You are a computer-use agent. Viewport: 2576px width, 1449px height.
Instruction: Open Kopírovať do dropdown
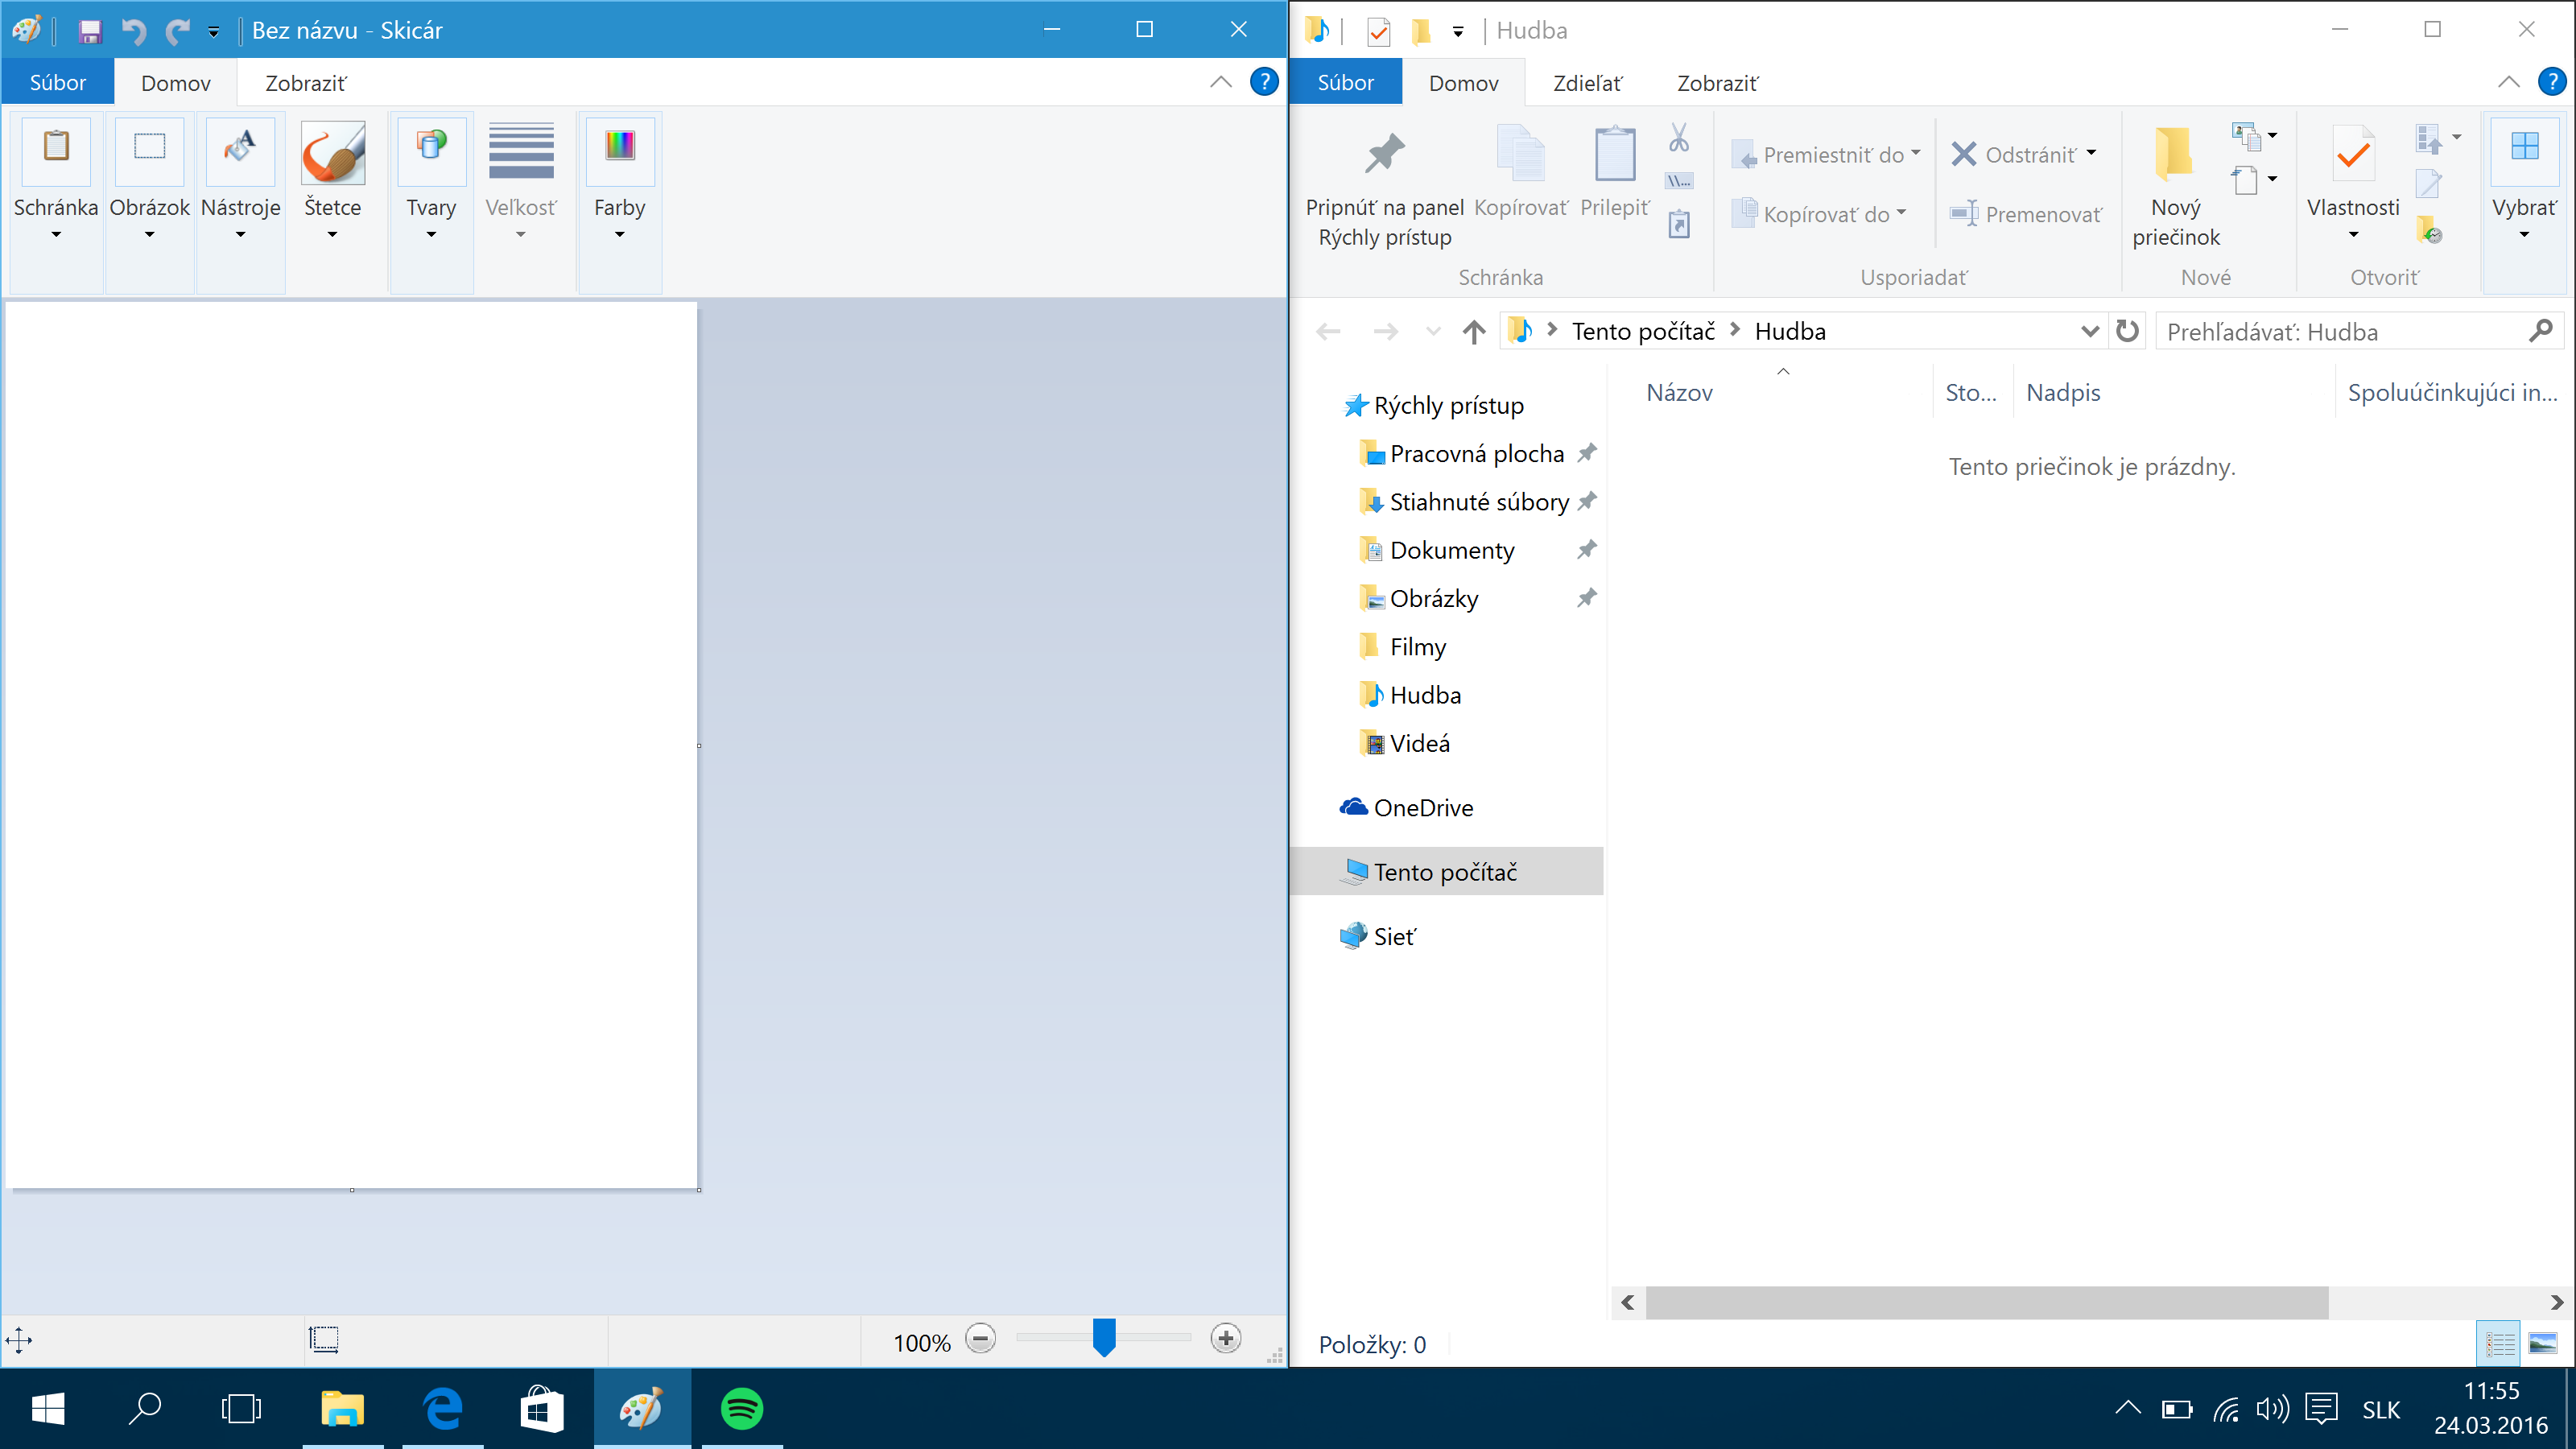tap(1819, 213)
